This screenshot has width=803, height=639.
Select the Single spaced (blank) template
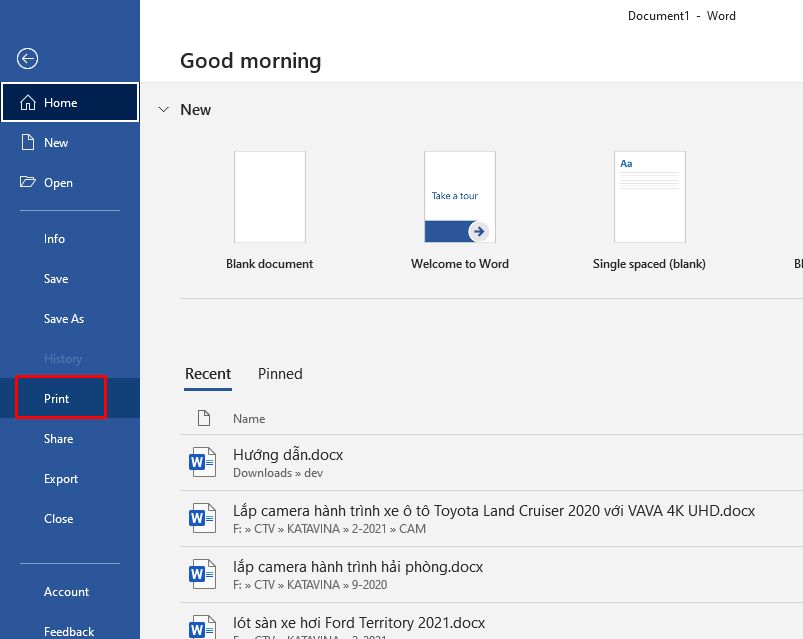coord(650,197)
